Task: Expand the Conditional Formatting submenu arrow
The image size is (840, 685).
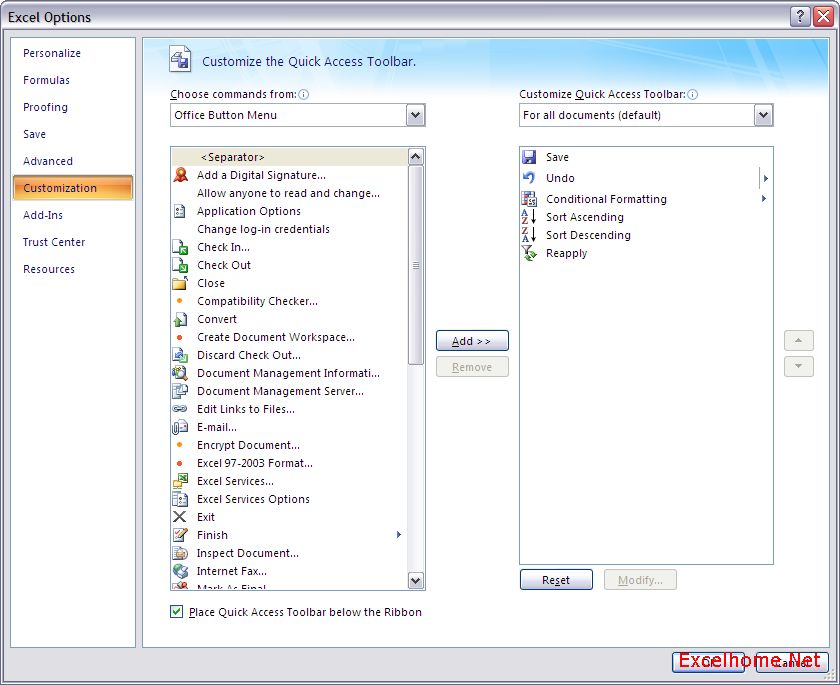Action: click(764, 199)
